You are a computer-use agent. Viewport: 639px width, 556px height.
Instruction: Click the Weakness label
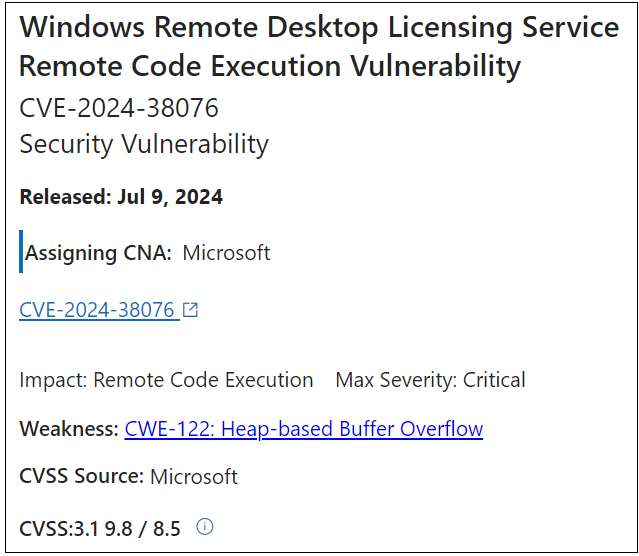(x=69, y=429)
